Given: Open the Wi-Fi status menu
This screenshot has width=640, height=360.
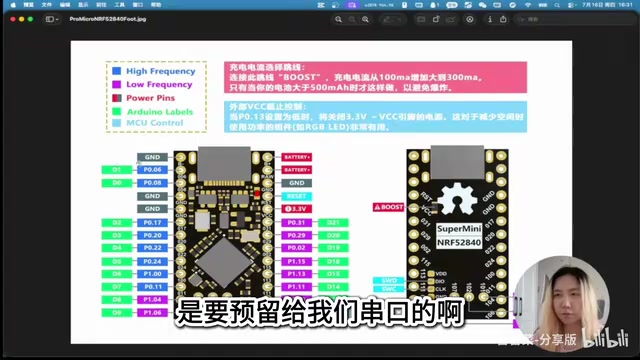Looking at the screenshot, I should point(528,5).
